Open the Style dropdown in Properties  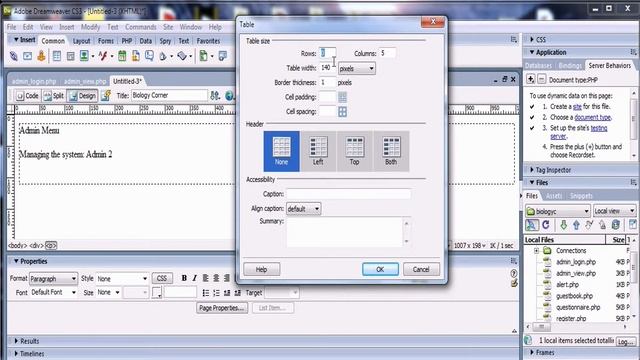[x=122, y=279]
